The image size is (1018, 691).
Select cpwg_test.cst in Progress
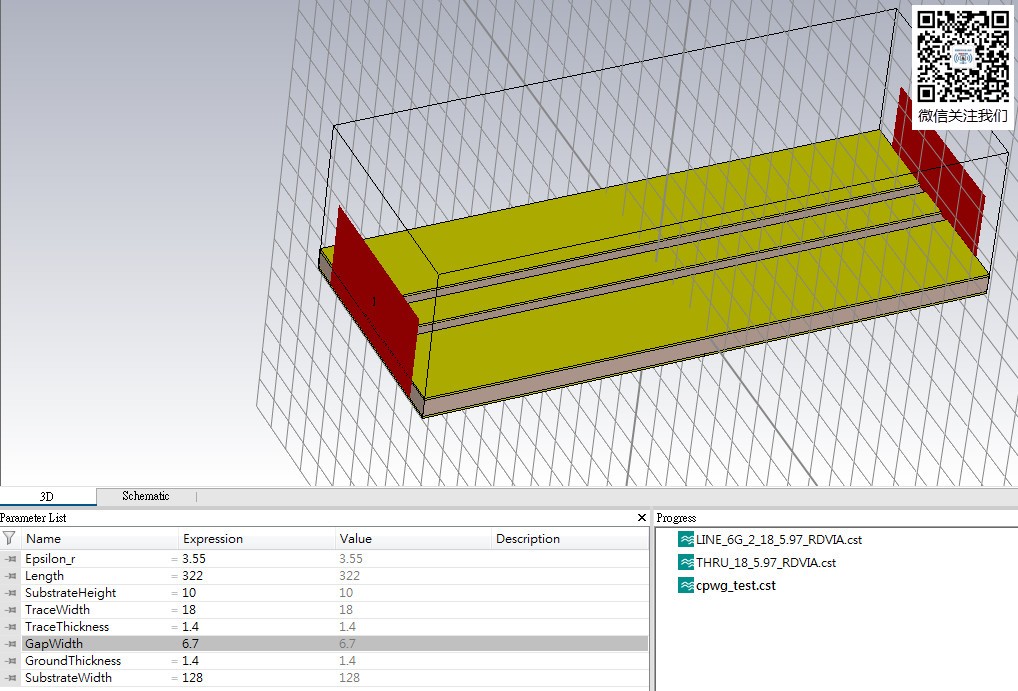(736, 585)
